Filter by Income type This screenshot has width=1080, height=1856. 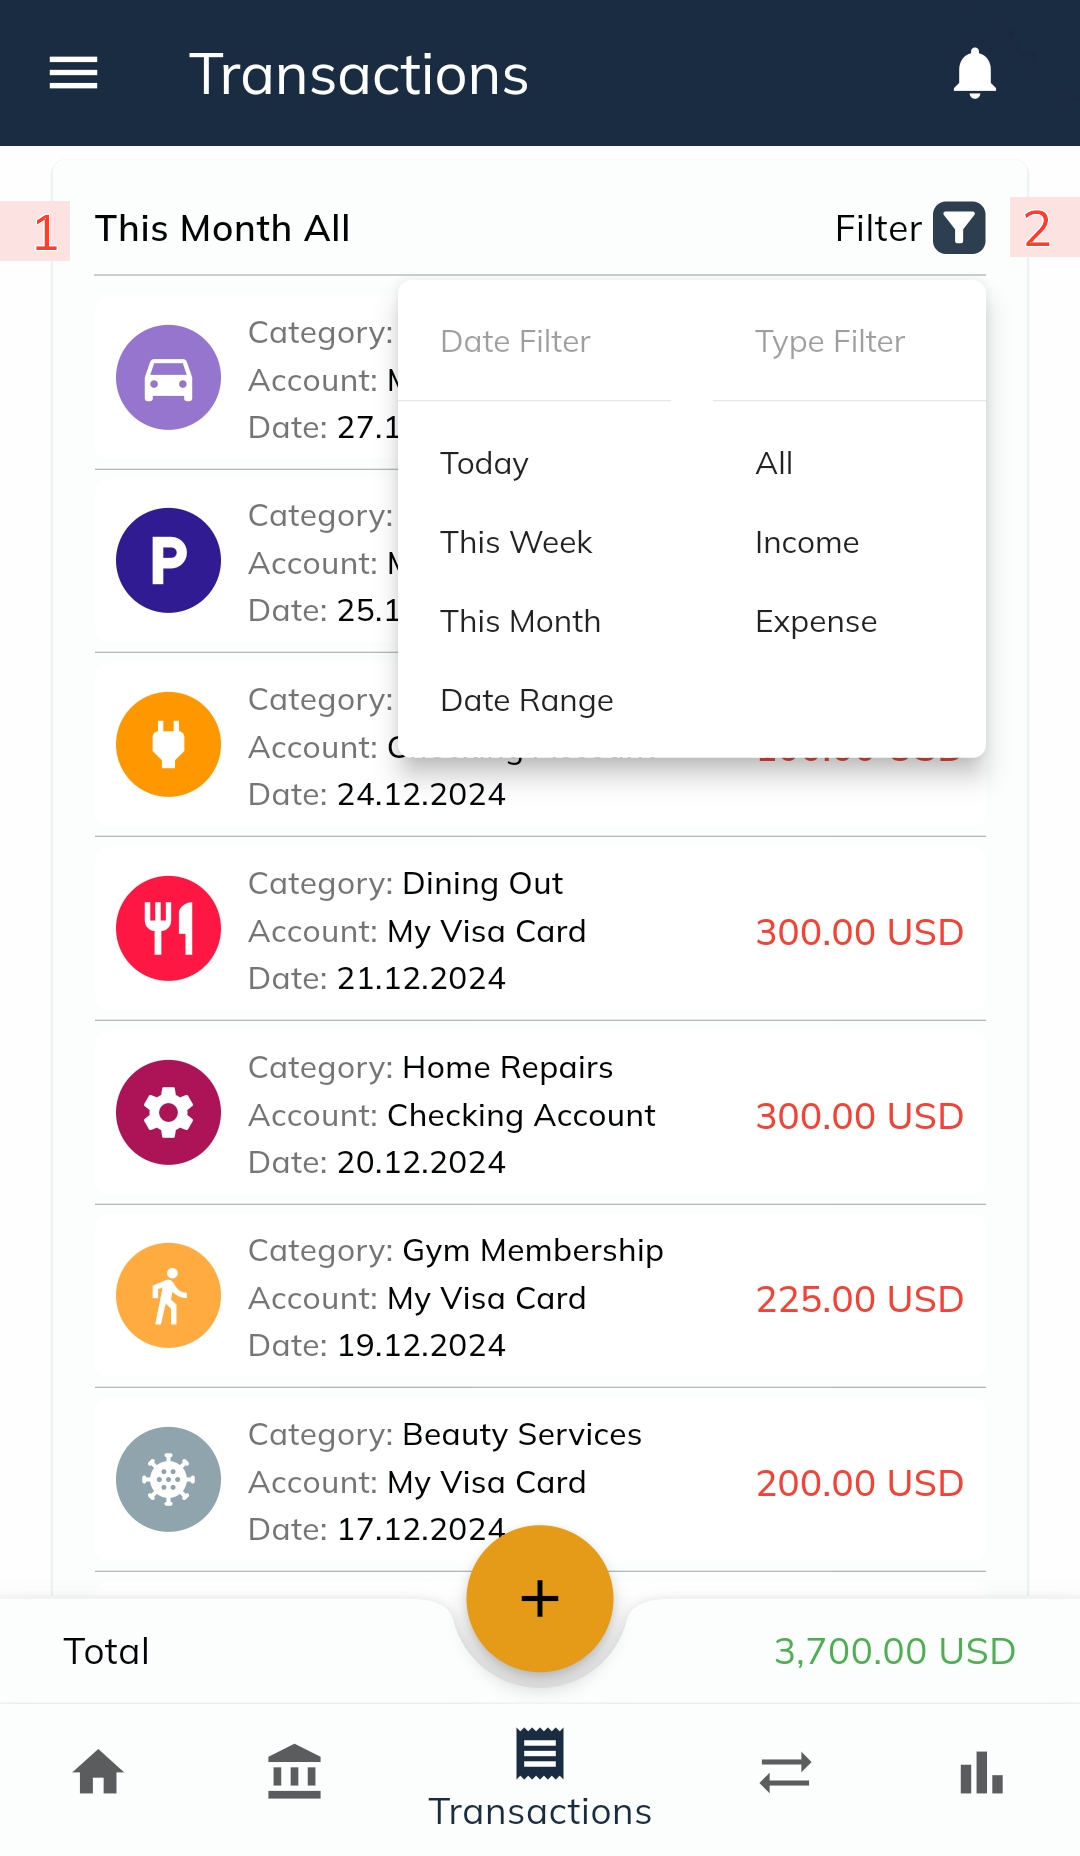tap(807, 542)
